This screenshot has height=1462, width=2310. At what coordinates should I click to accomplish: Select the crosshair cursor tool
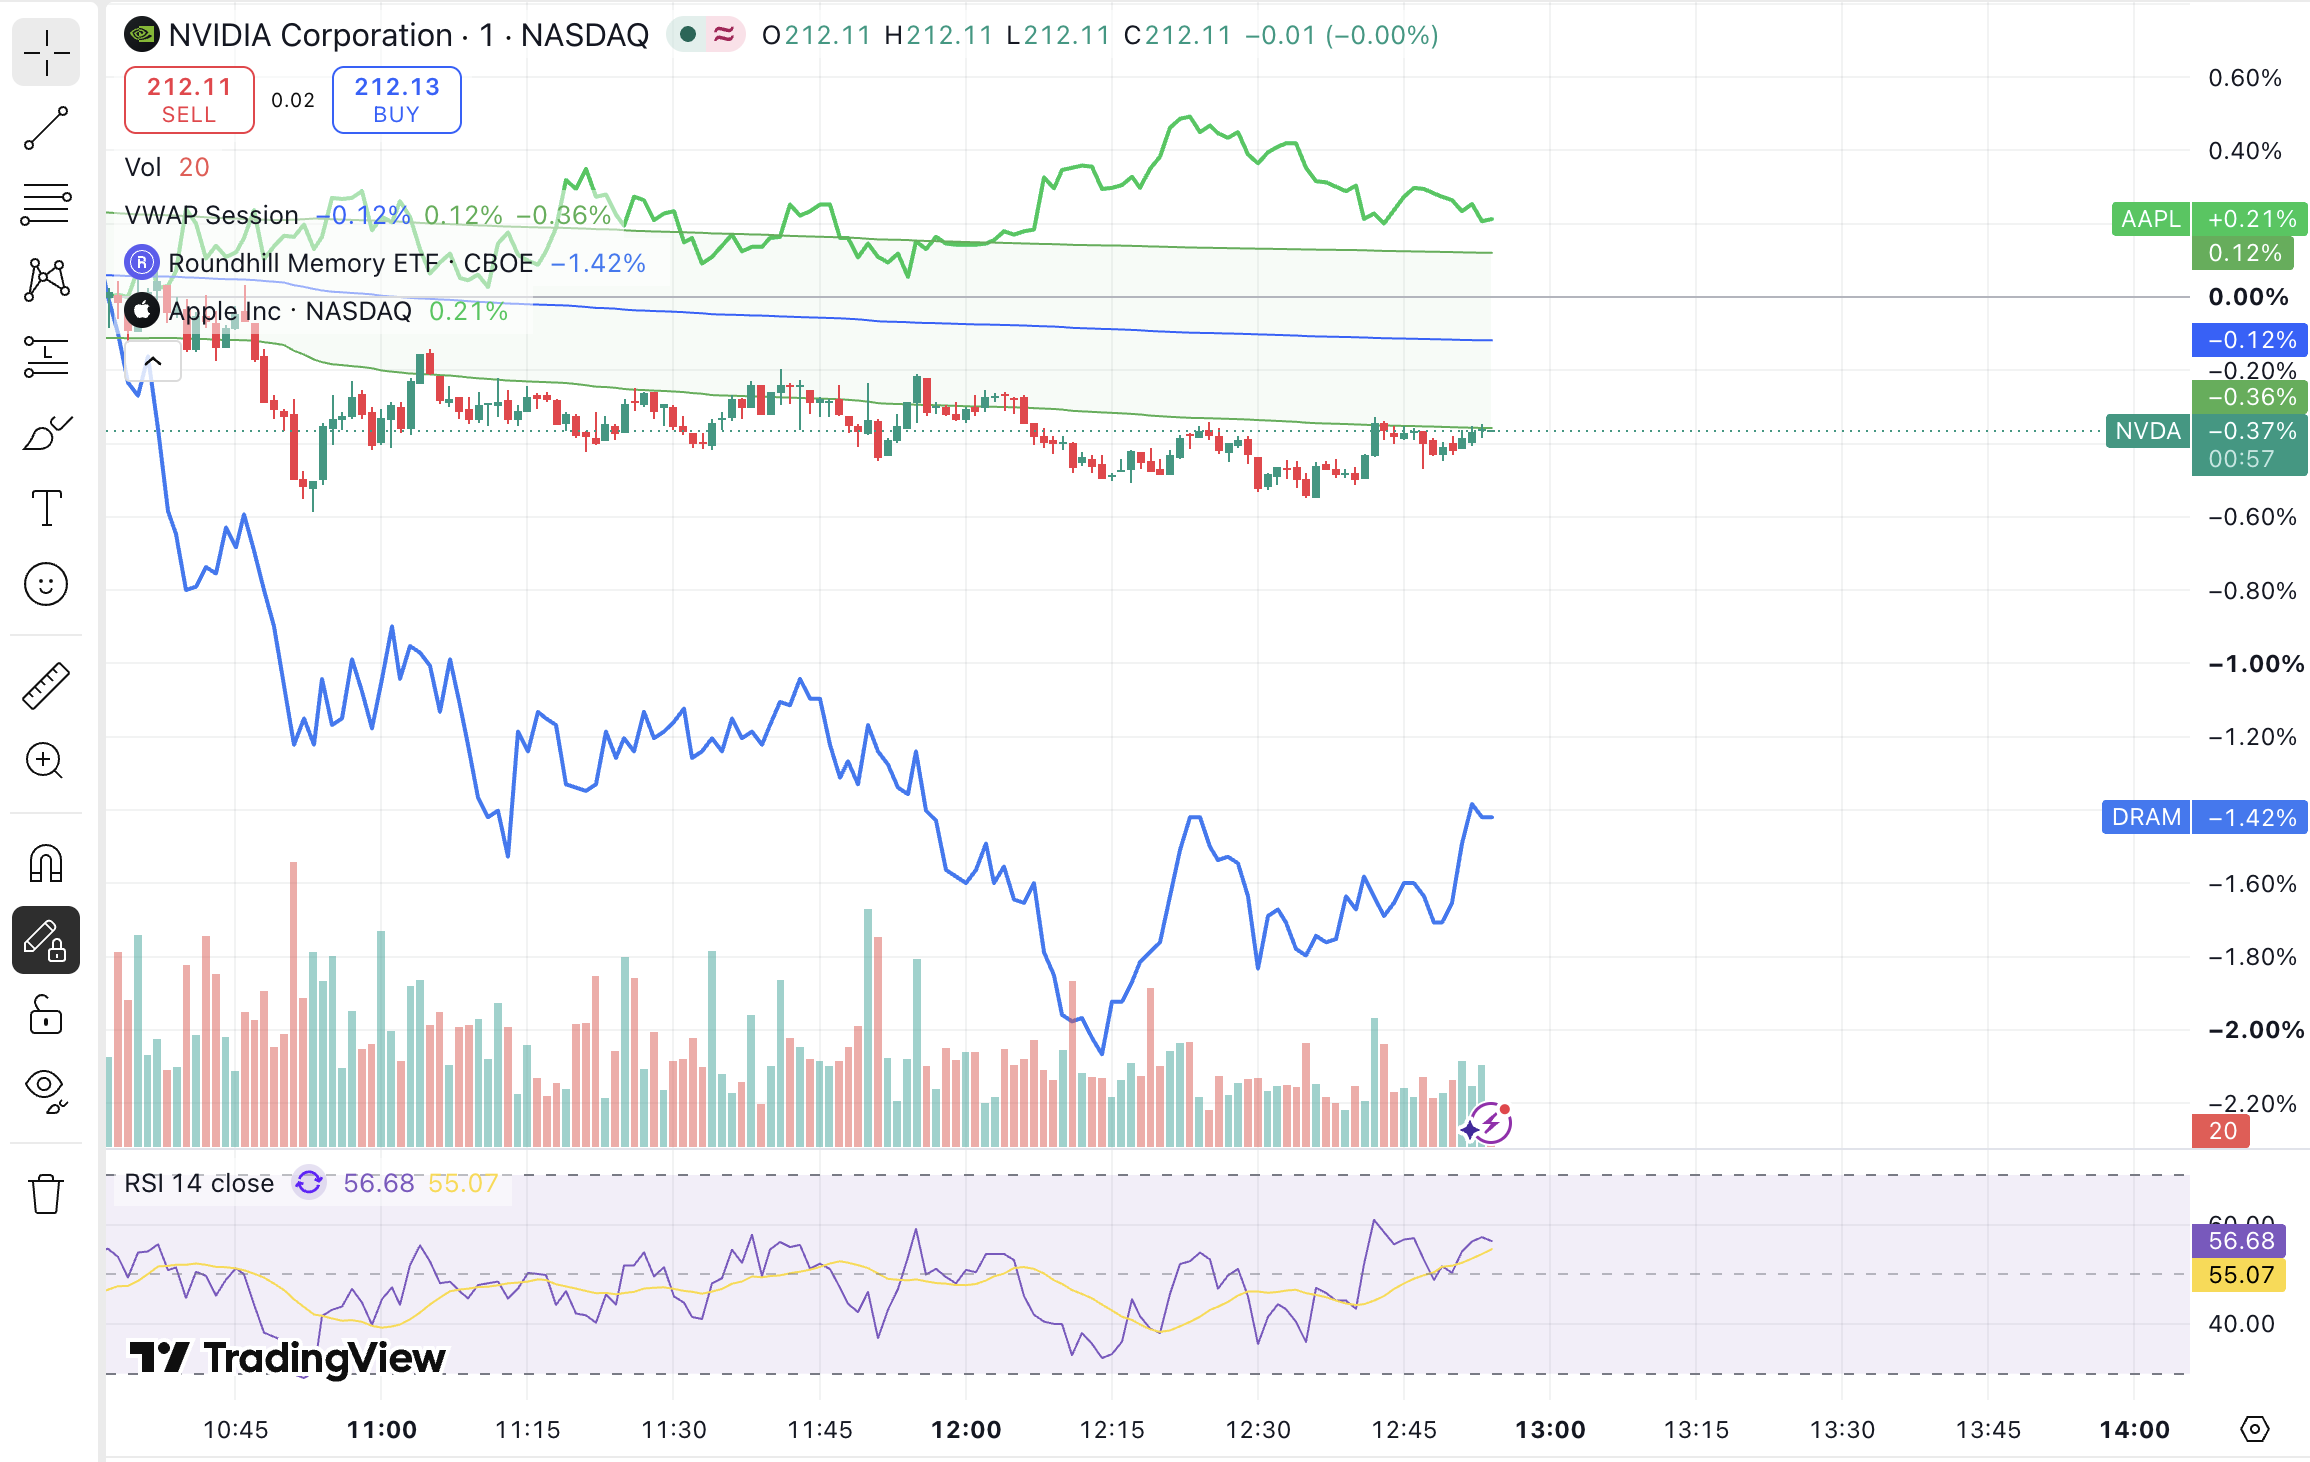tap(46, 53)
